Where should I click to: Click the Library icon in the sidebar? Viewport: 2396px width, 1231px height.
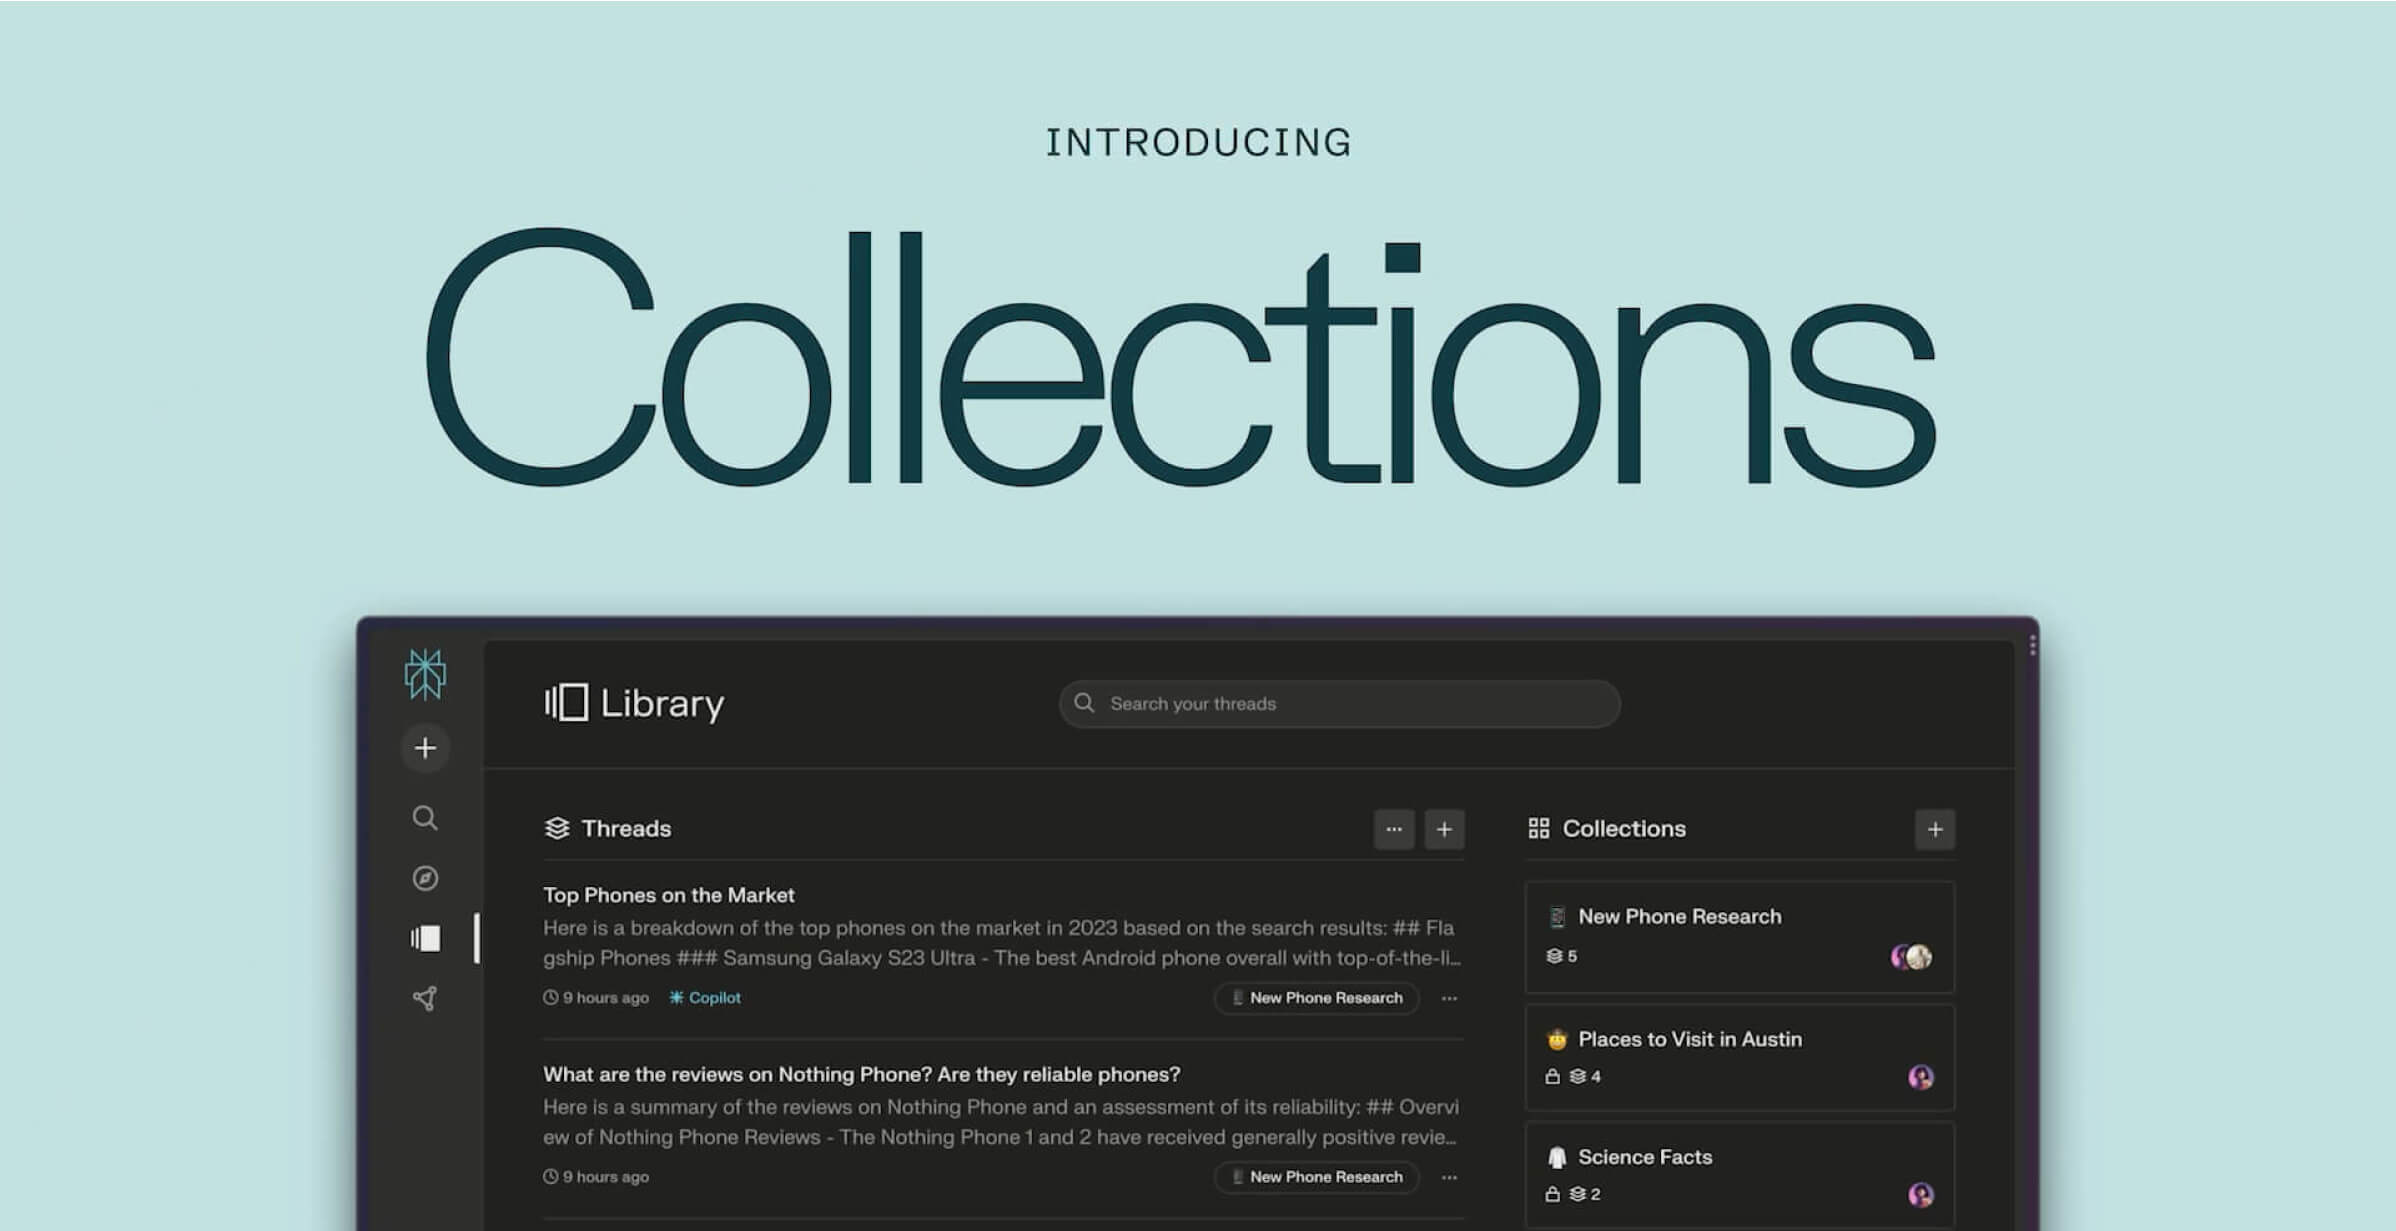(425, 938)
